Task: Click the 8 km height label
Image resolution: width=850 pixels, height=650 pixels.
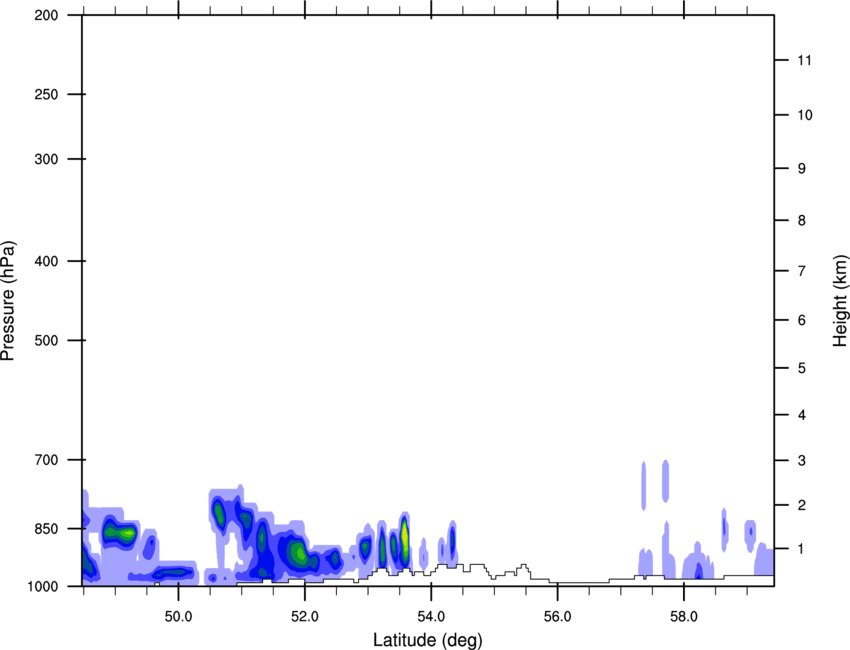Action: point(802,221)
